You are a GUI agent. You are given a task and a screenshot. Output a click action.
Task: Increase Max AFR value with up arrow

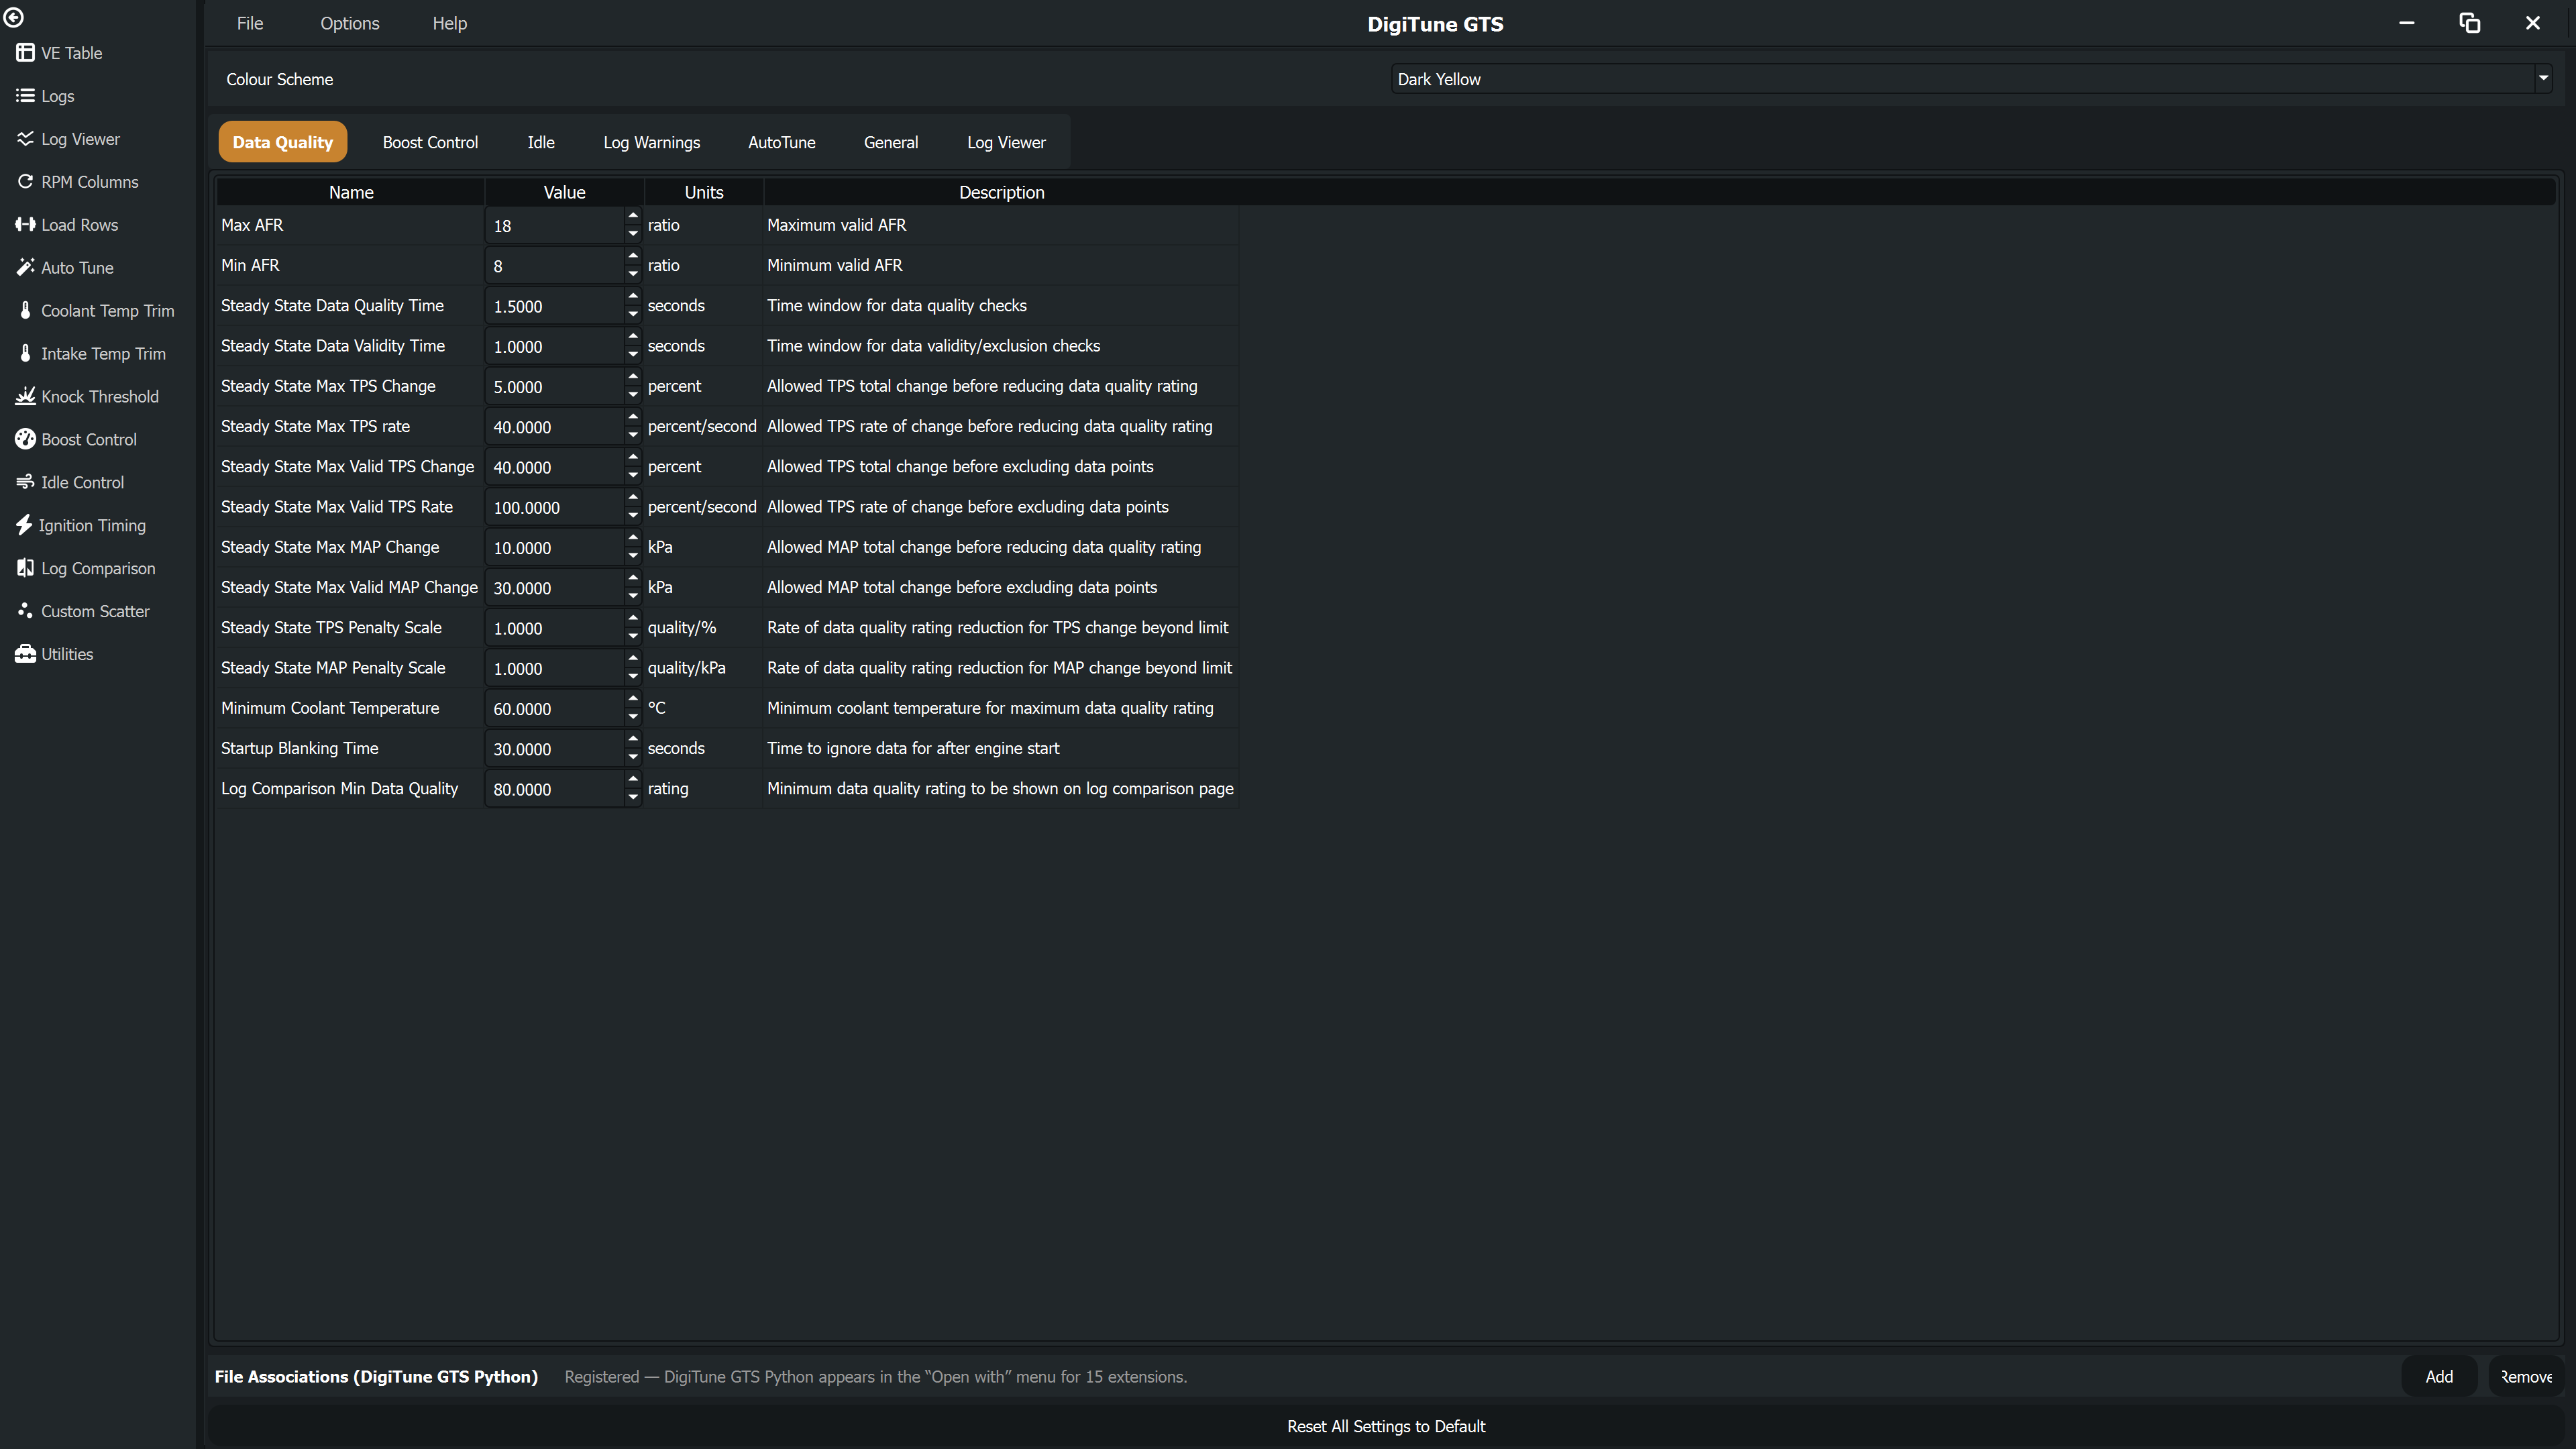click(633, 216)
